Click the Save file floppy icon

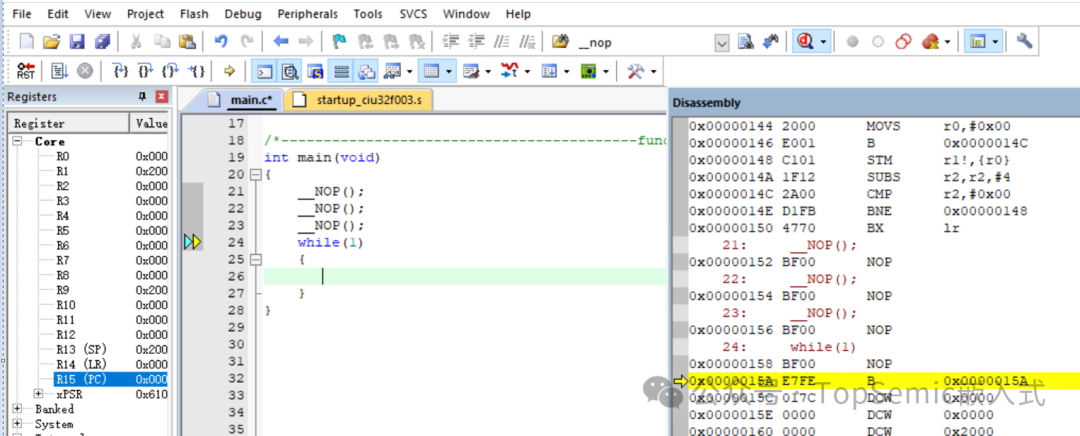pyautogui.click(x=78, y=42)
